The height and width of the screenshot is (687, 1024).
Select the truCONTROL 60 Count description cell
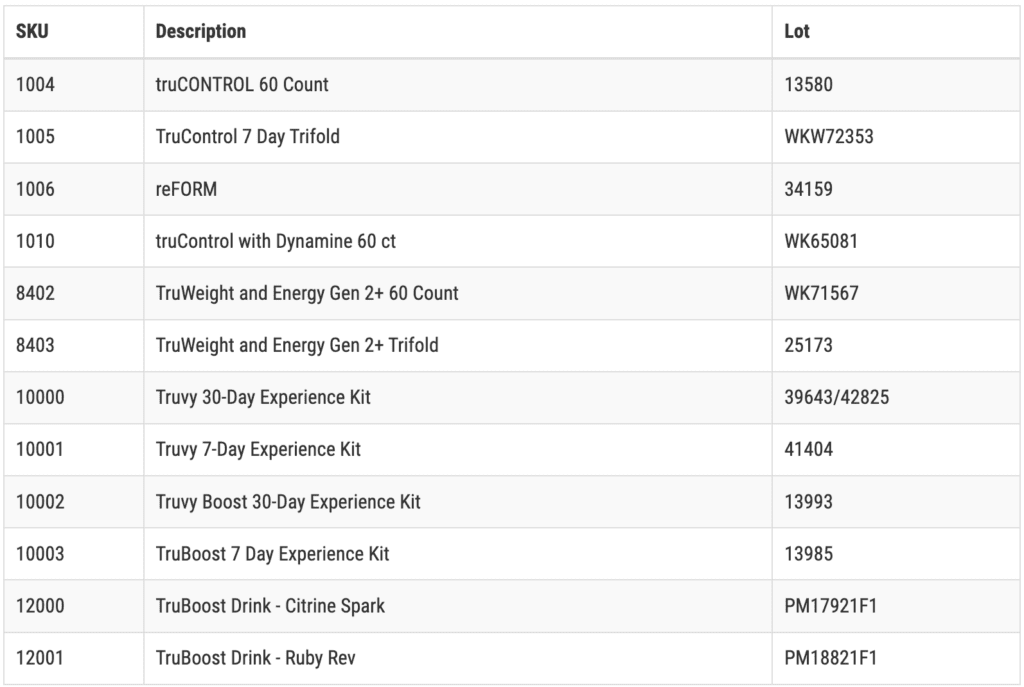[458, 85]
